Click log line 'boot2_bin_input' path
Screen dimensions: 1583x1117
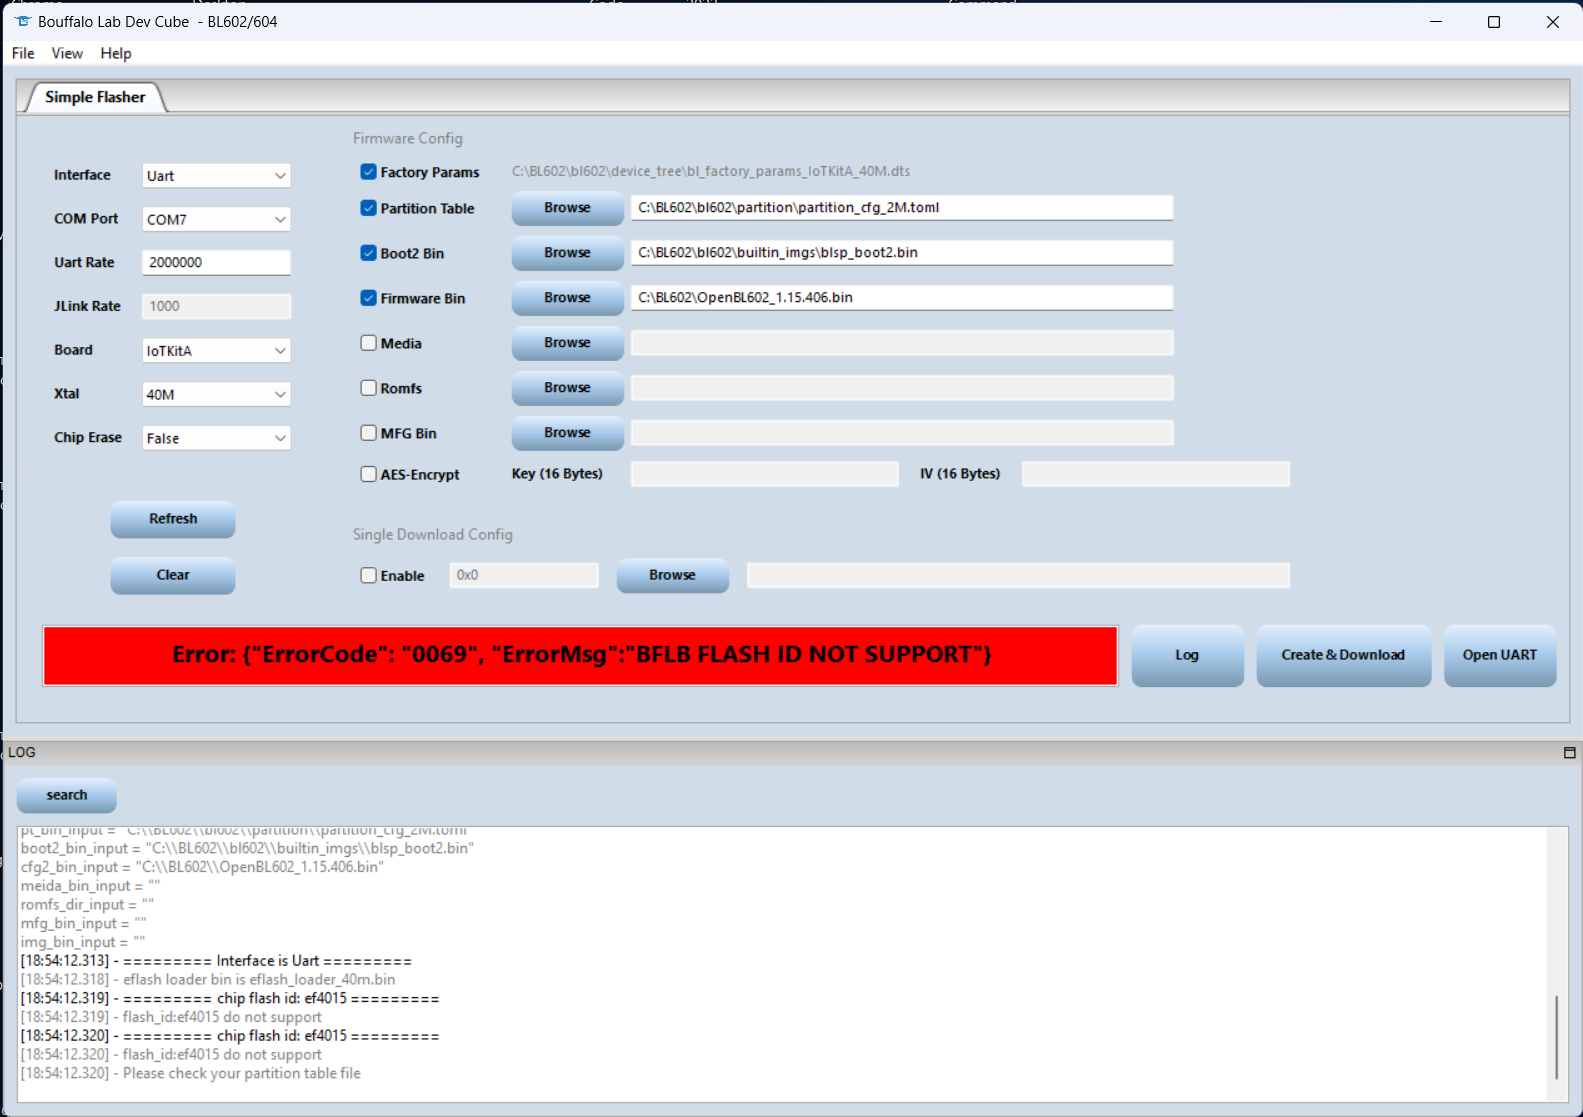[247, 848]
